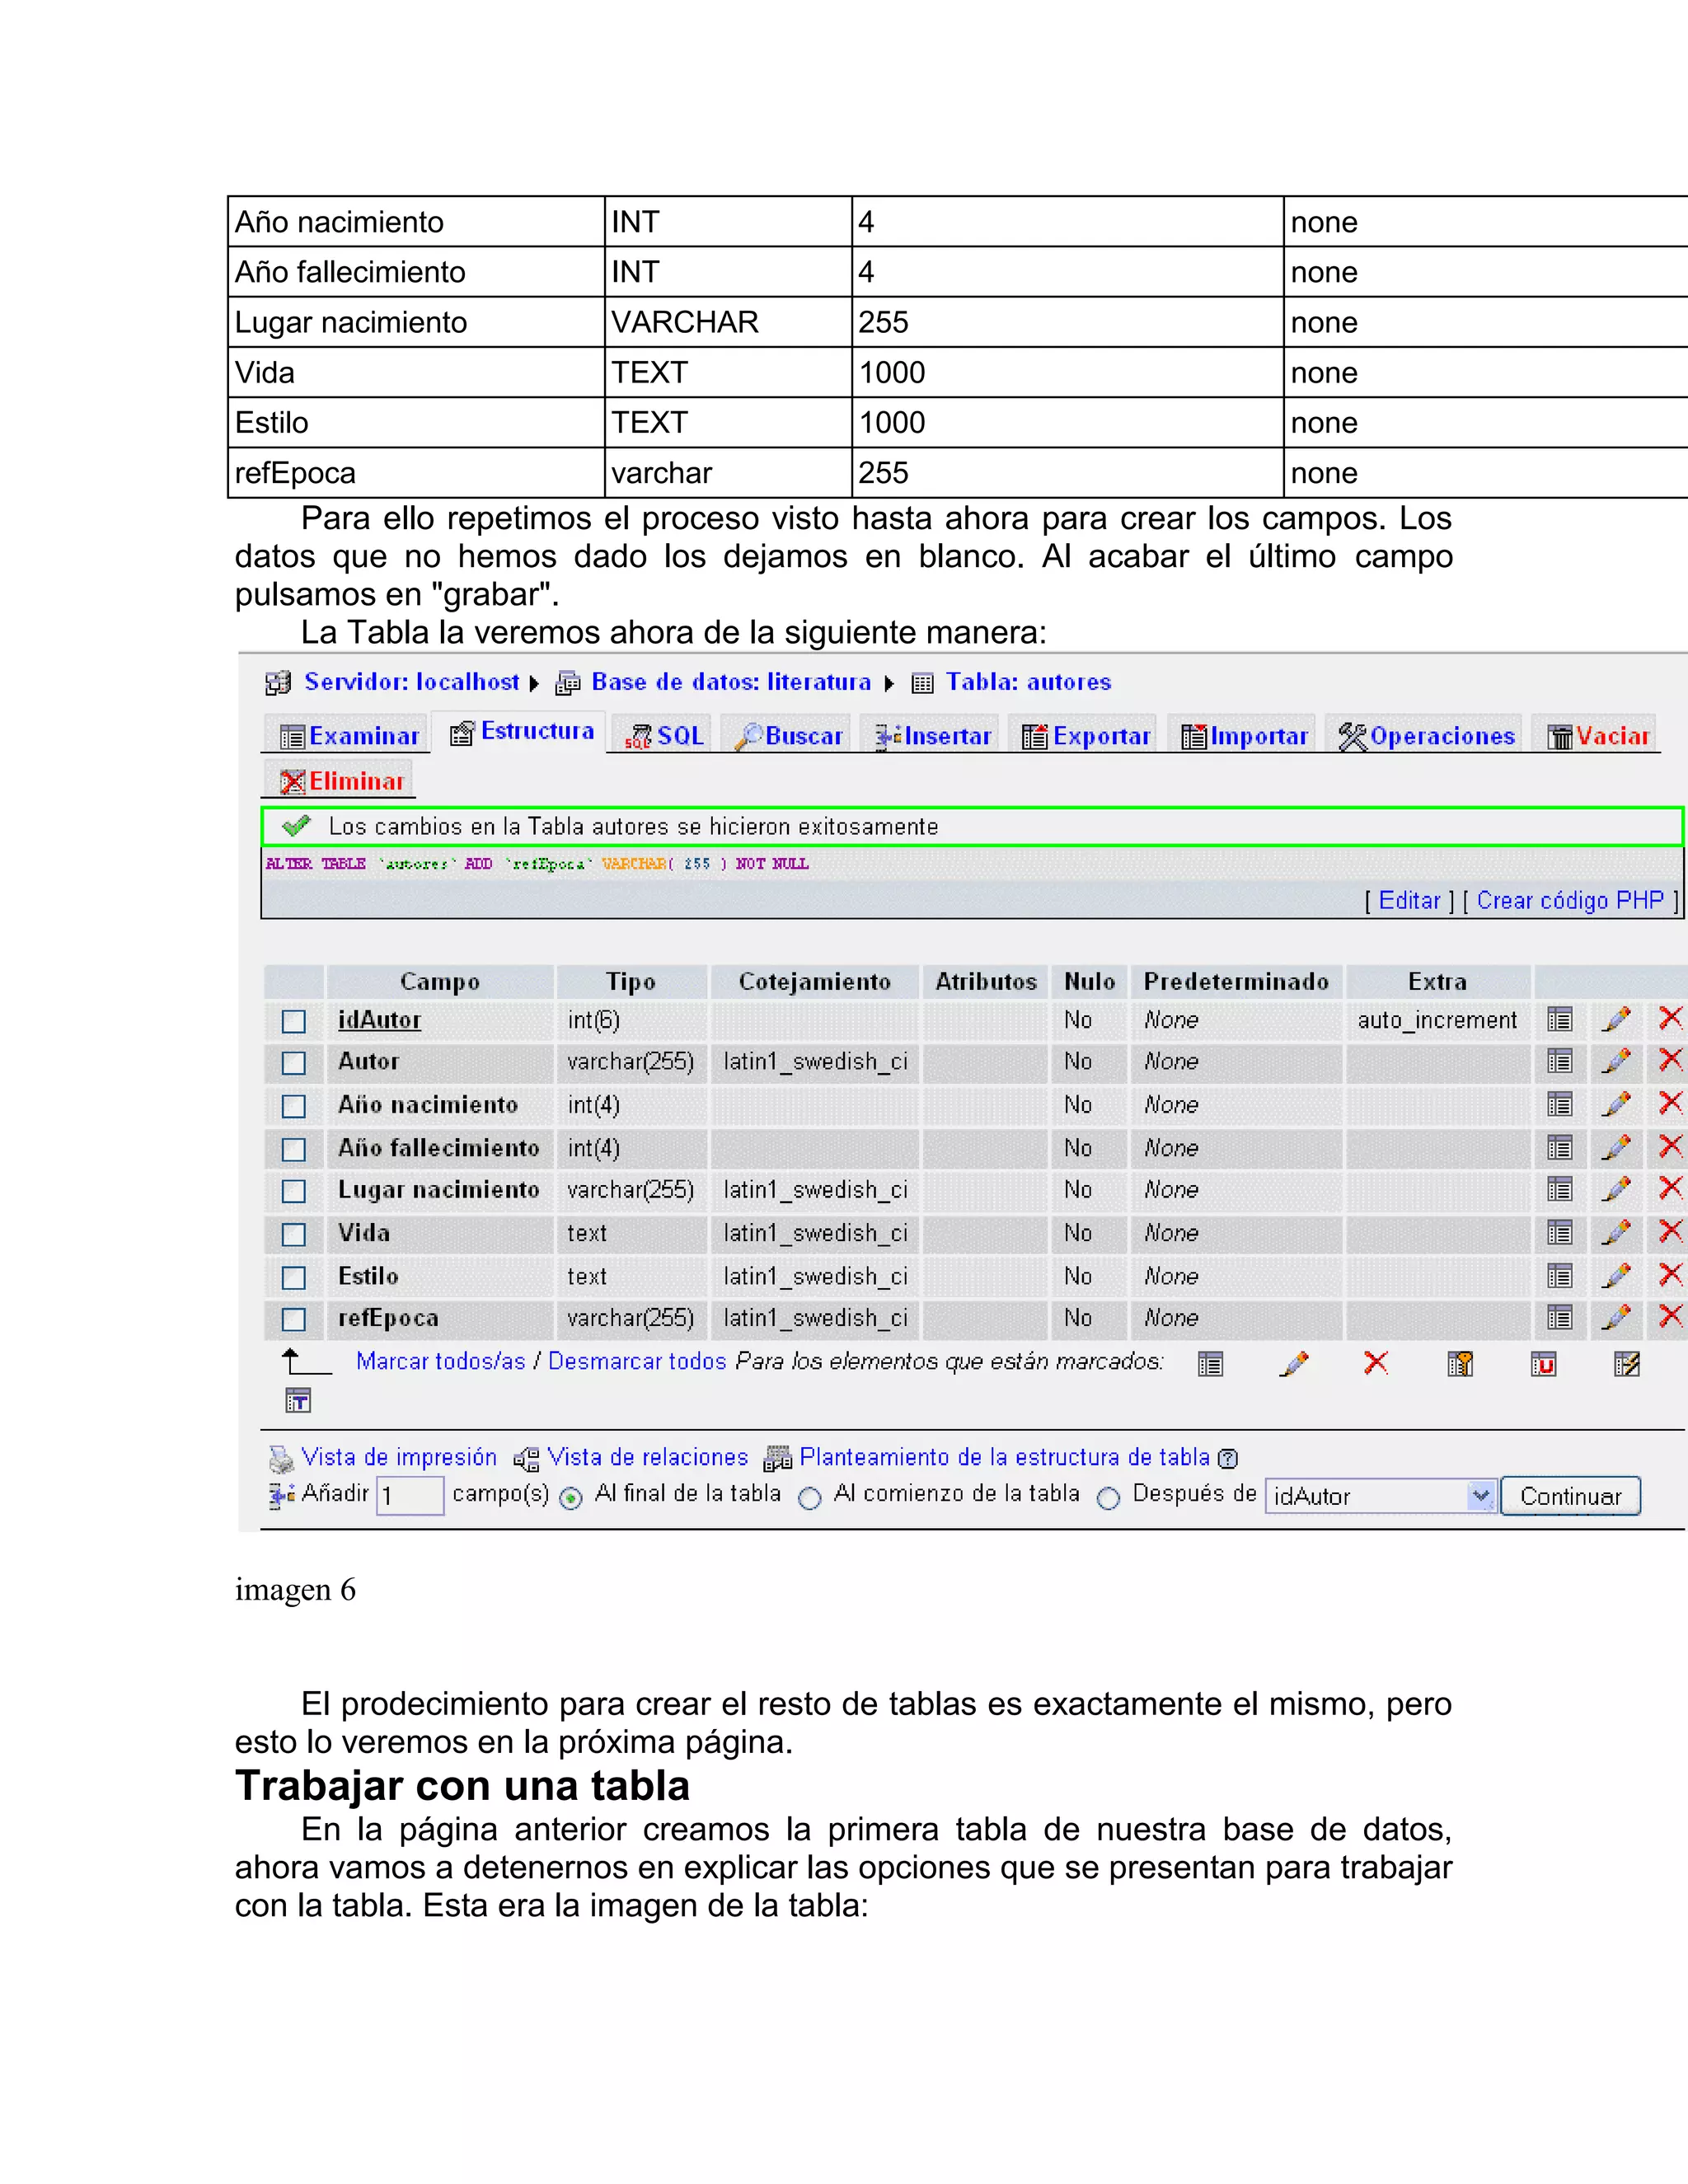The height and width of the screenshot is (2184, 1688).
Task: Select 'Al final de la tabla' radio
Action: pos(571,1497)
